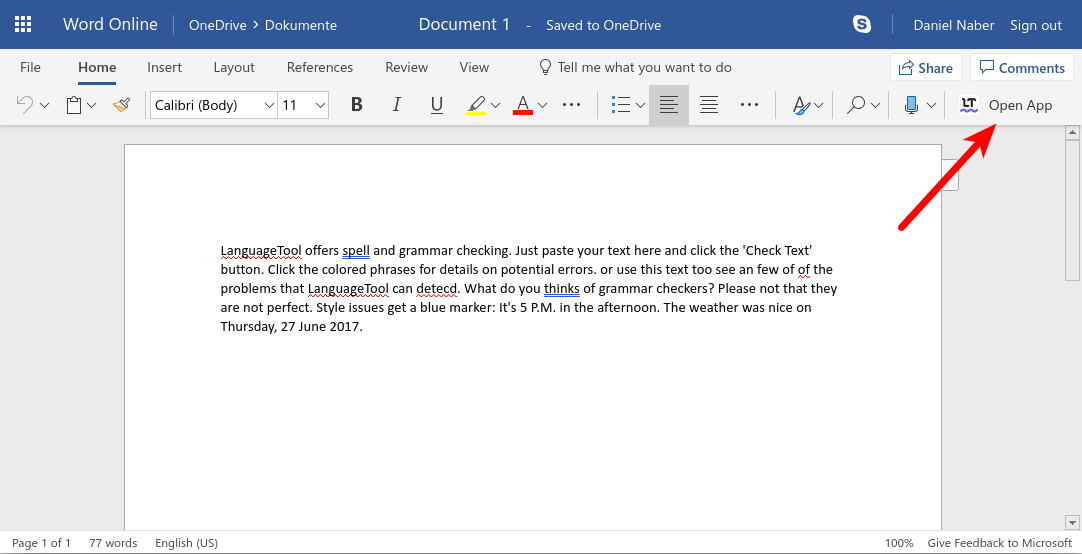Image resolution: width=1082 pixels, height=554 pixels.
Task: Switch to the Layout tab
Action: 234,68
